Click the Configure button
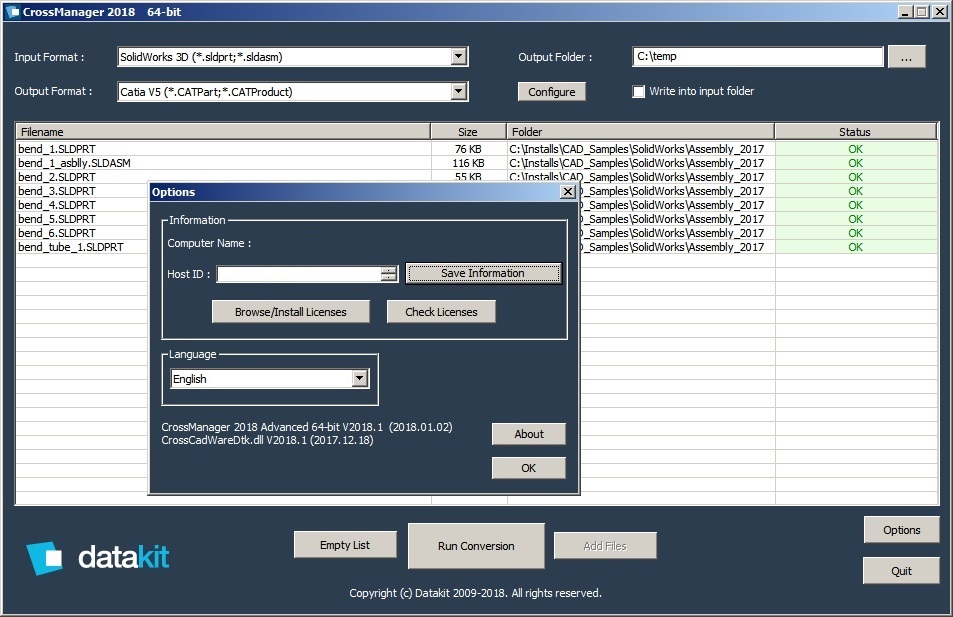The height and width of the screenshot is (617, 953). pos(551,92)
